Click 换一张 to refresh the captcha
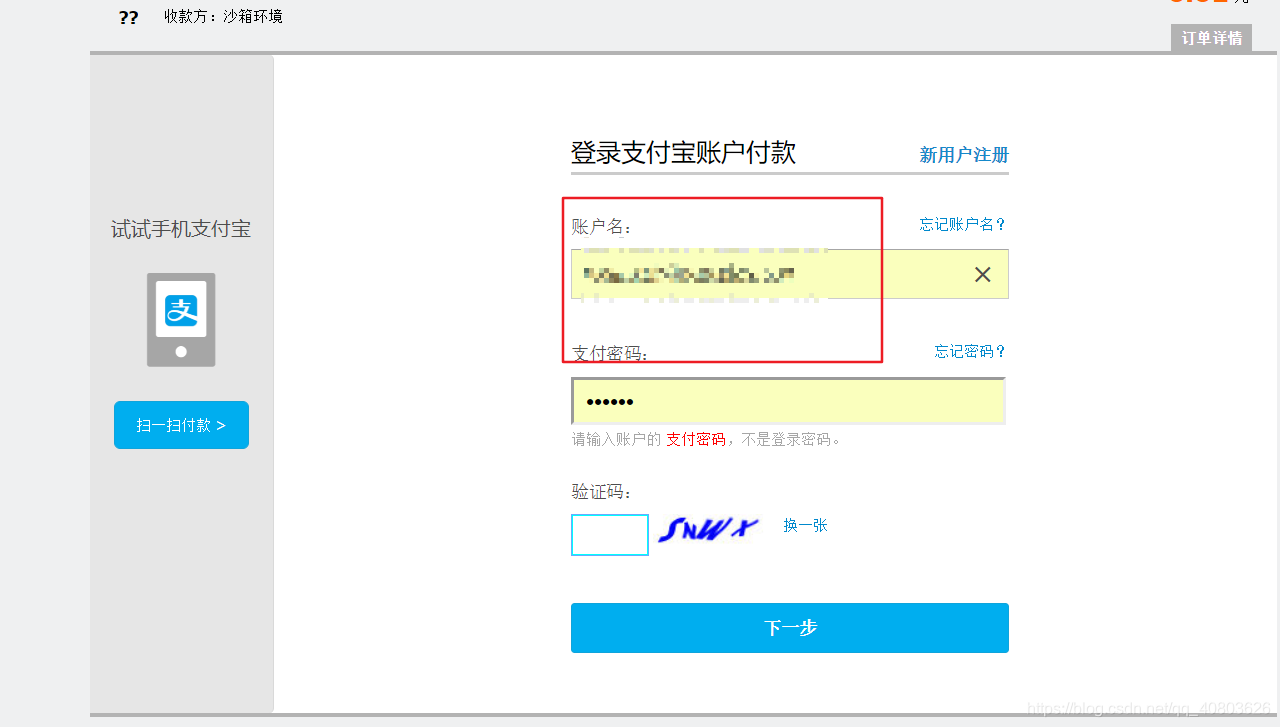Screen dimensions: 1280x727 click(805, 525)
